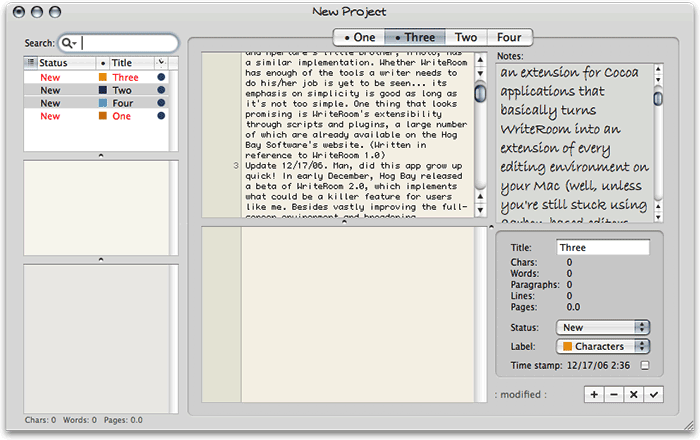Click the blue dot in the Two row
This screenshot has height=440, width=700.
point(161,90)
